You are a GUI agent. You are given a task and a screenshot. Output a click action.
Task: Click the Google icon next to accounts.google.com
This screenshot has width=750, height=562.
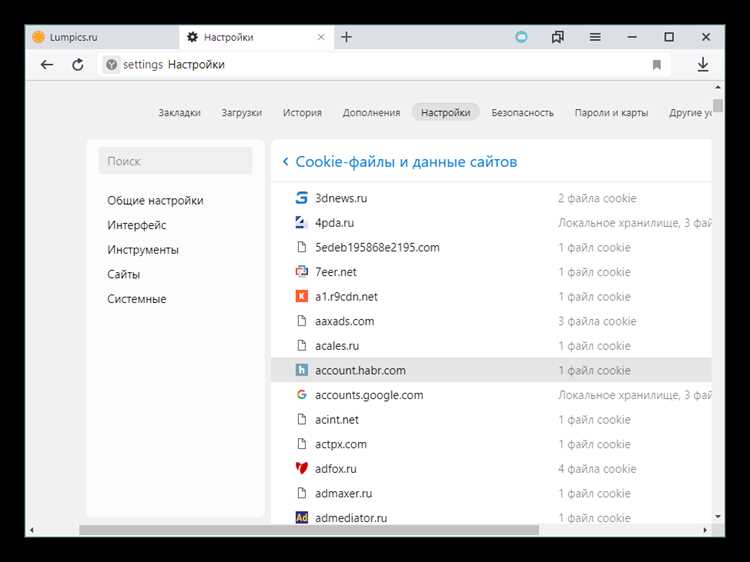click(301, 395)
